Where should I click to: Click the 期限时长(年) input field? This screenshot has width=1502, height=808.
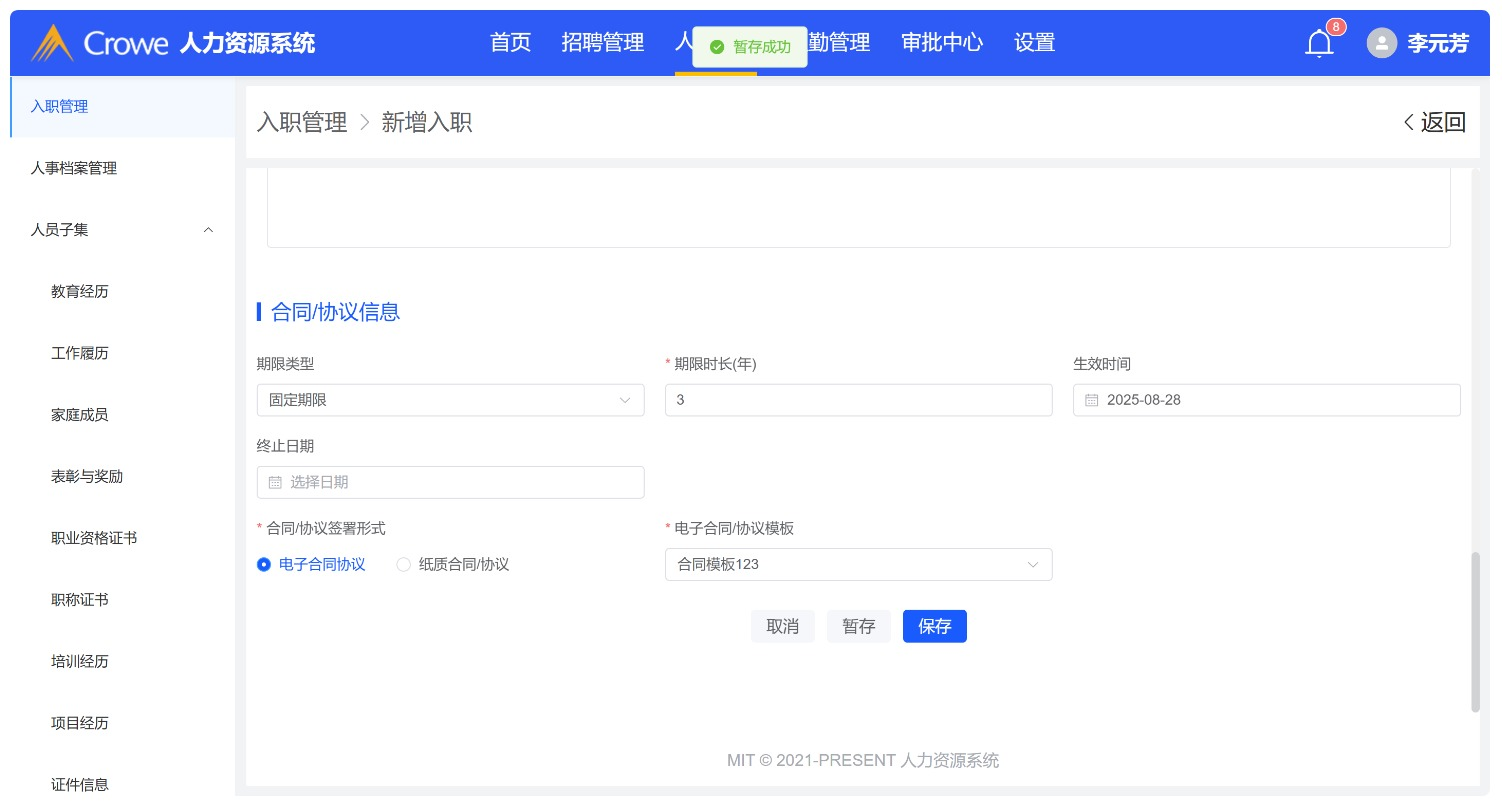(x=858, y=400)
